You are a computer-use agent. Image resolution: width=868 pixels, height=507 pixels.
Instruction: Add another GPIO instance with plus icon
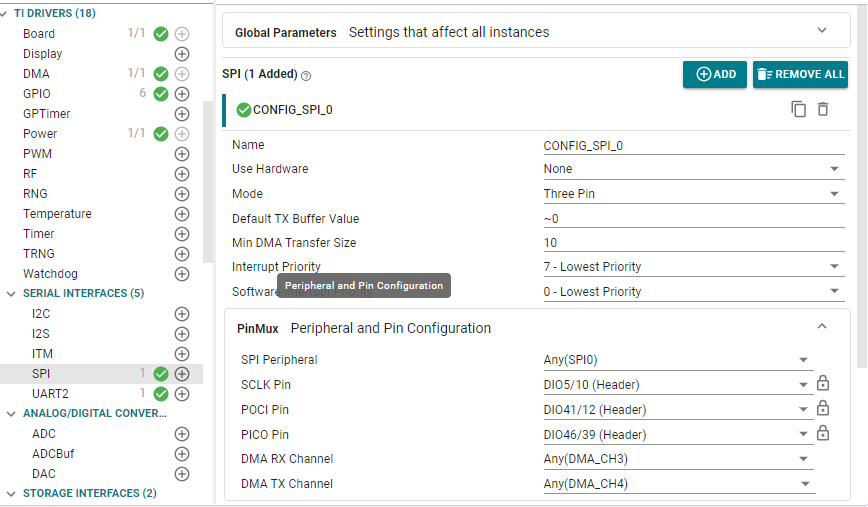coord(182,94)
